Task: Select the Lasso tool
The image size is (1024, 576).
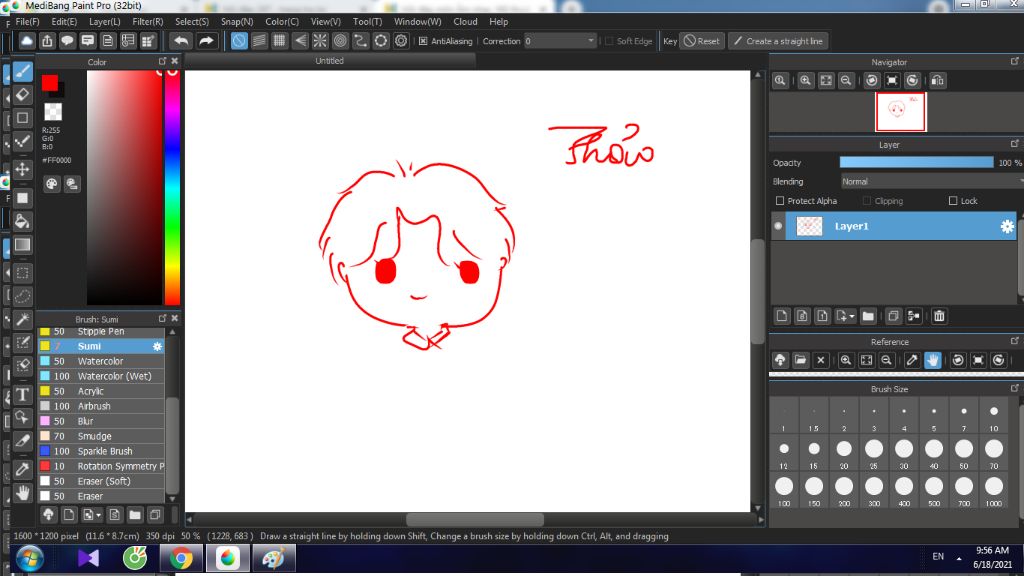Action: [22, 296]
